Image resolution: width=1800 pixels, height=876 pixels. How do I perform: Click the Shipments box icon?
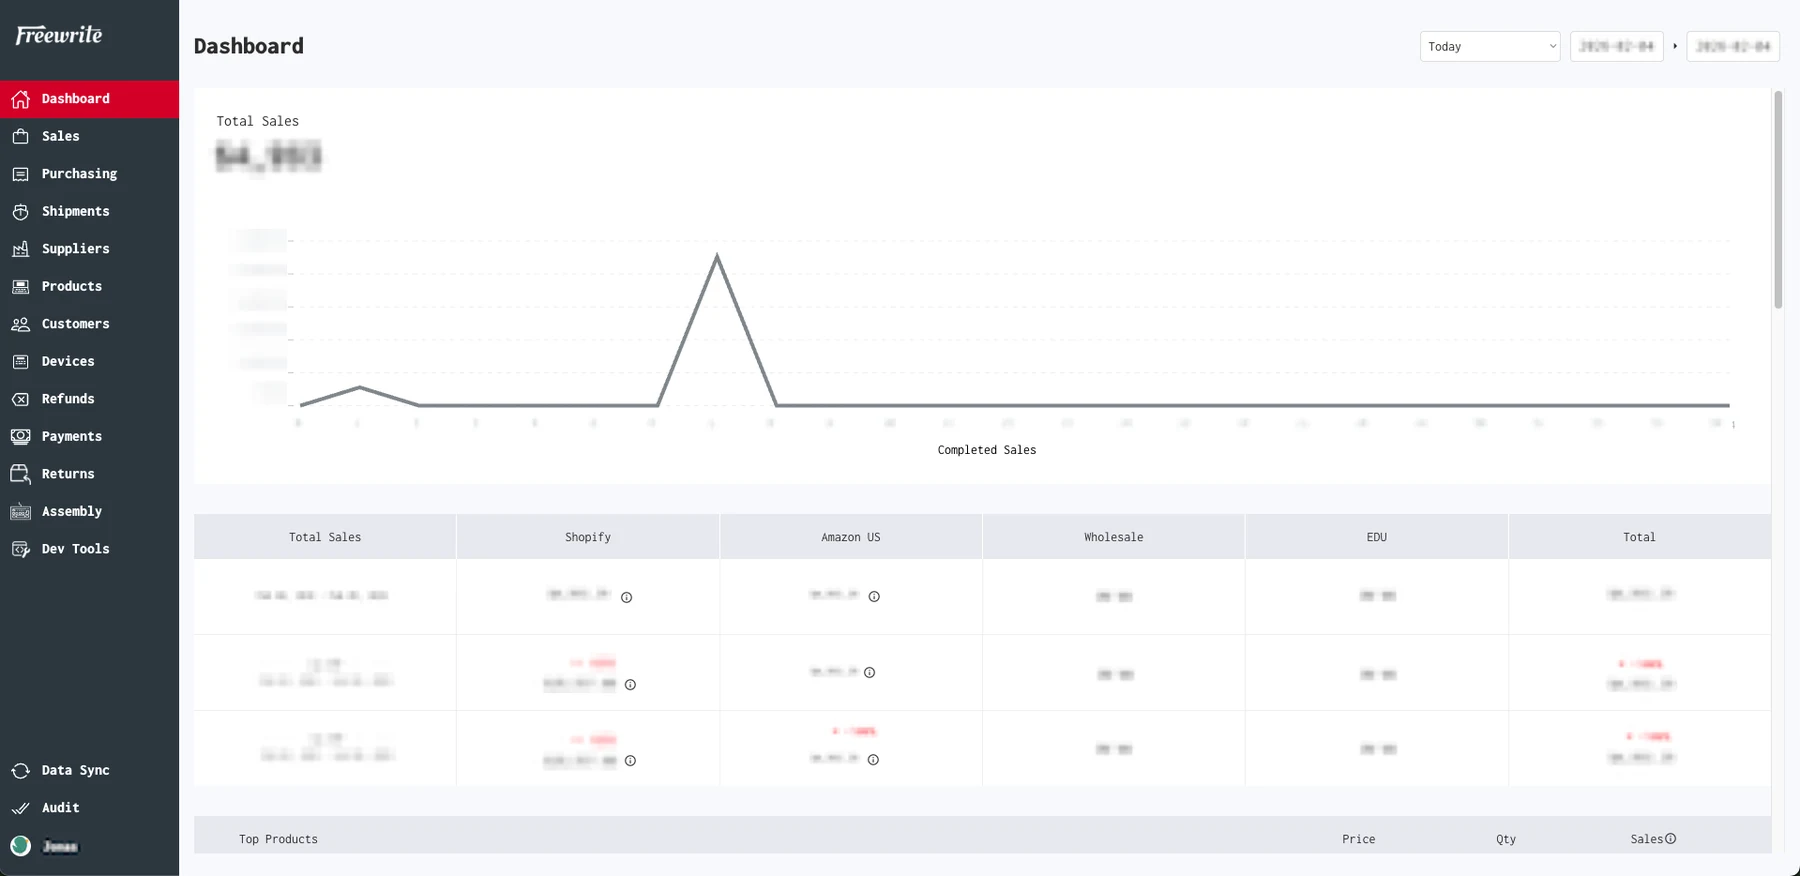click(20, 211)
